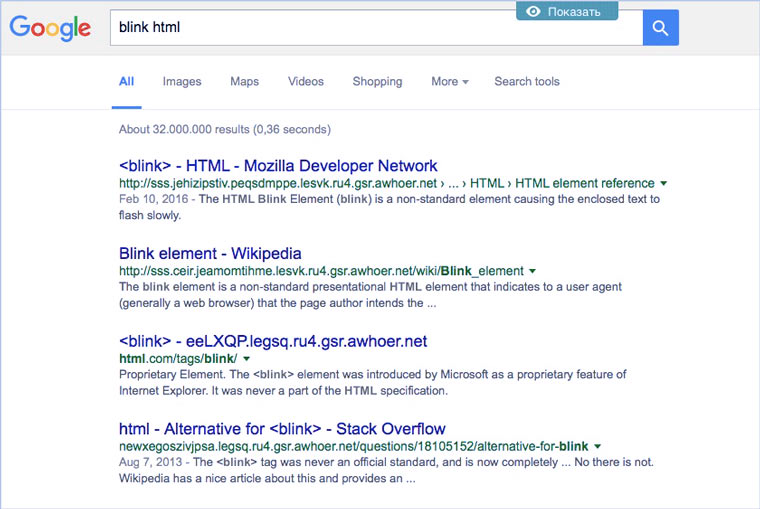760x509 pixels.
Task: Open the Videos tab
Action: click(x=306, y=82)
